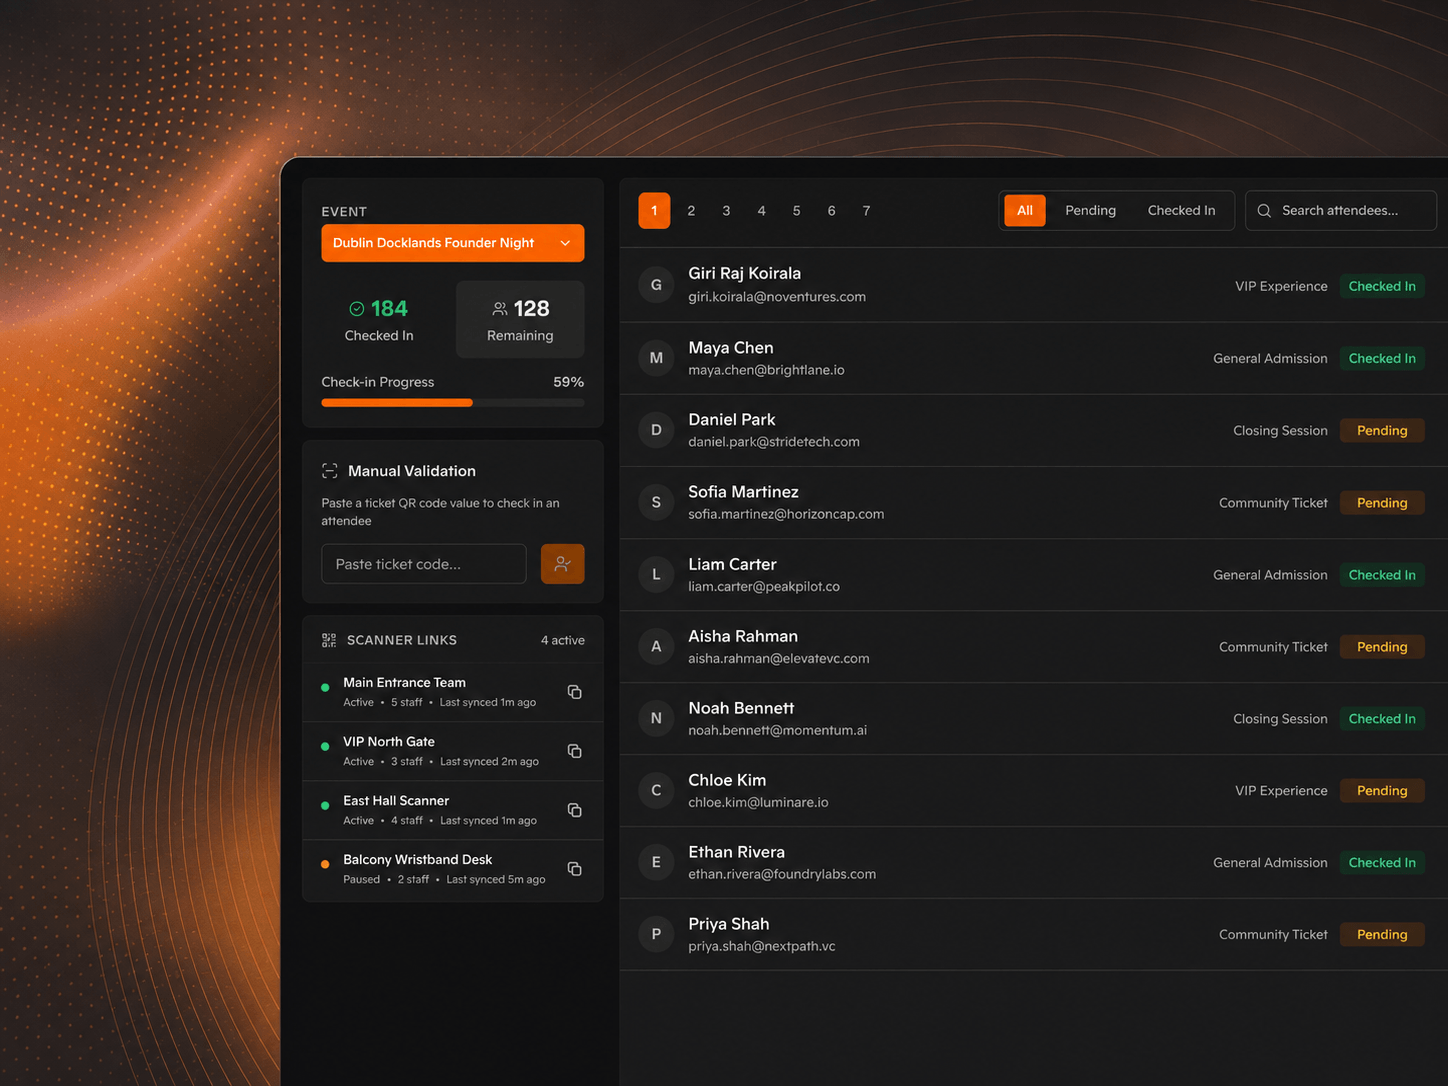The height and width of the screenshot is (1086, 1448).
Task: Click the search magnifier icon
Action: coord(1264,211)
